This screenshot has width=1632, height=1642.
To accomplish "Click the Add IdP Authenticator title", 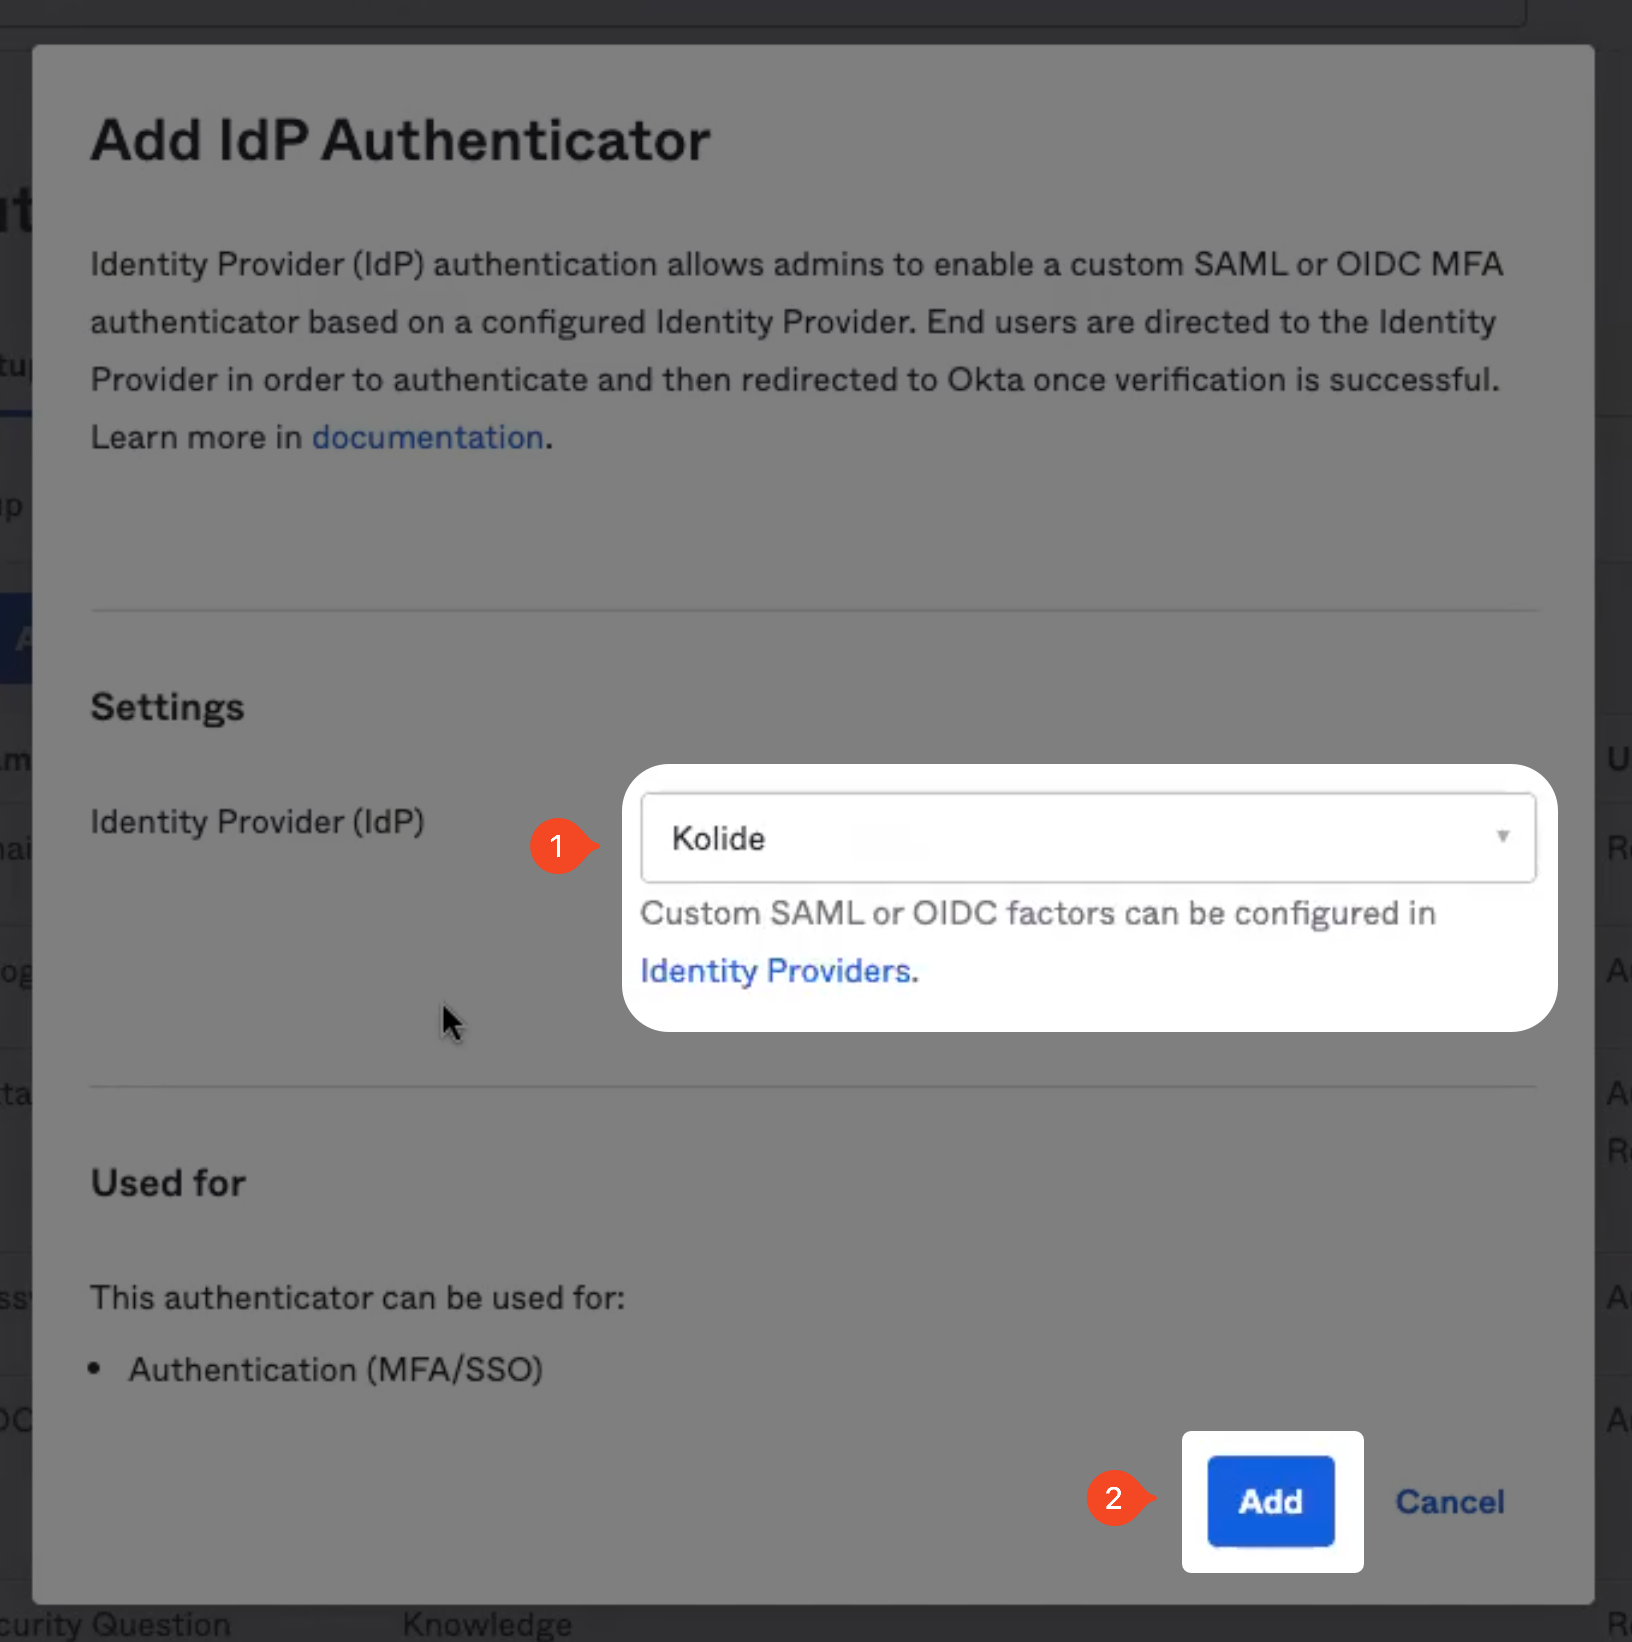I will pyautogui.click(x=400, y=140).
